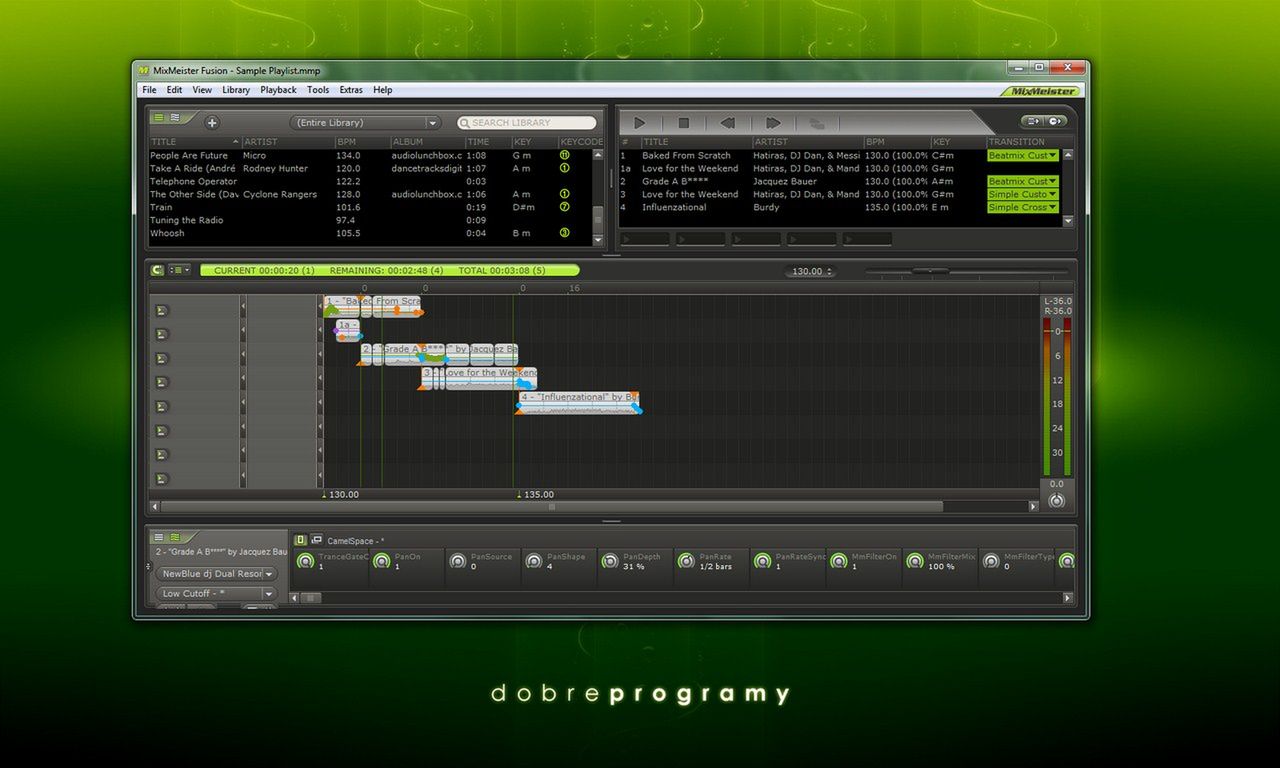
Task: Click the third timeline track header icon
Action: [x=162, y=358]
